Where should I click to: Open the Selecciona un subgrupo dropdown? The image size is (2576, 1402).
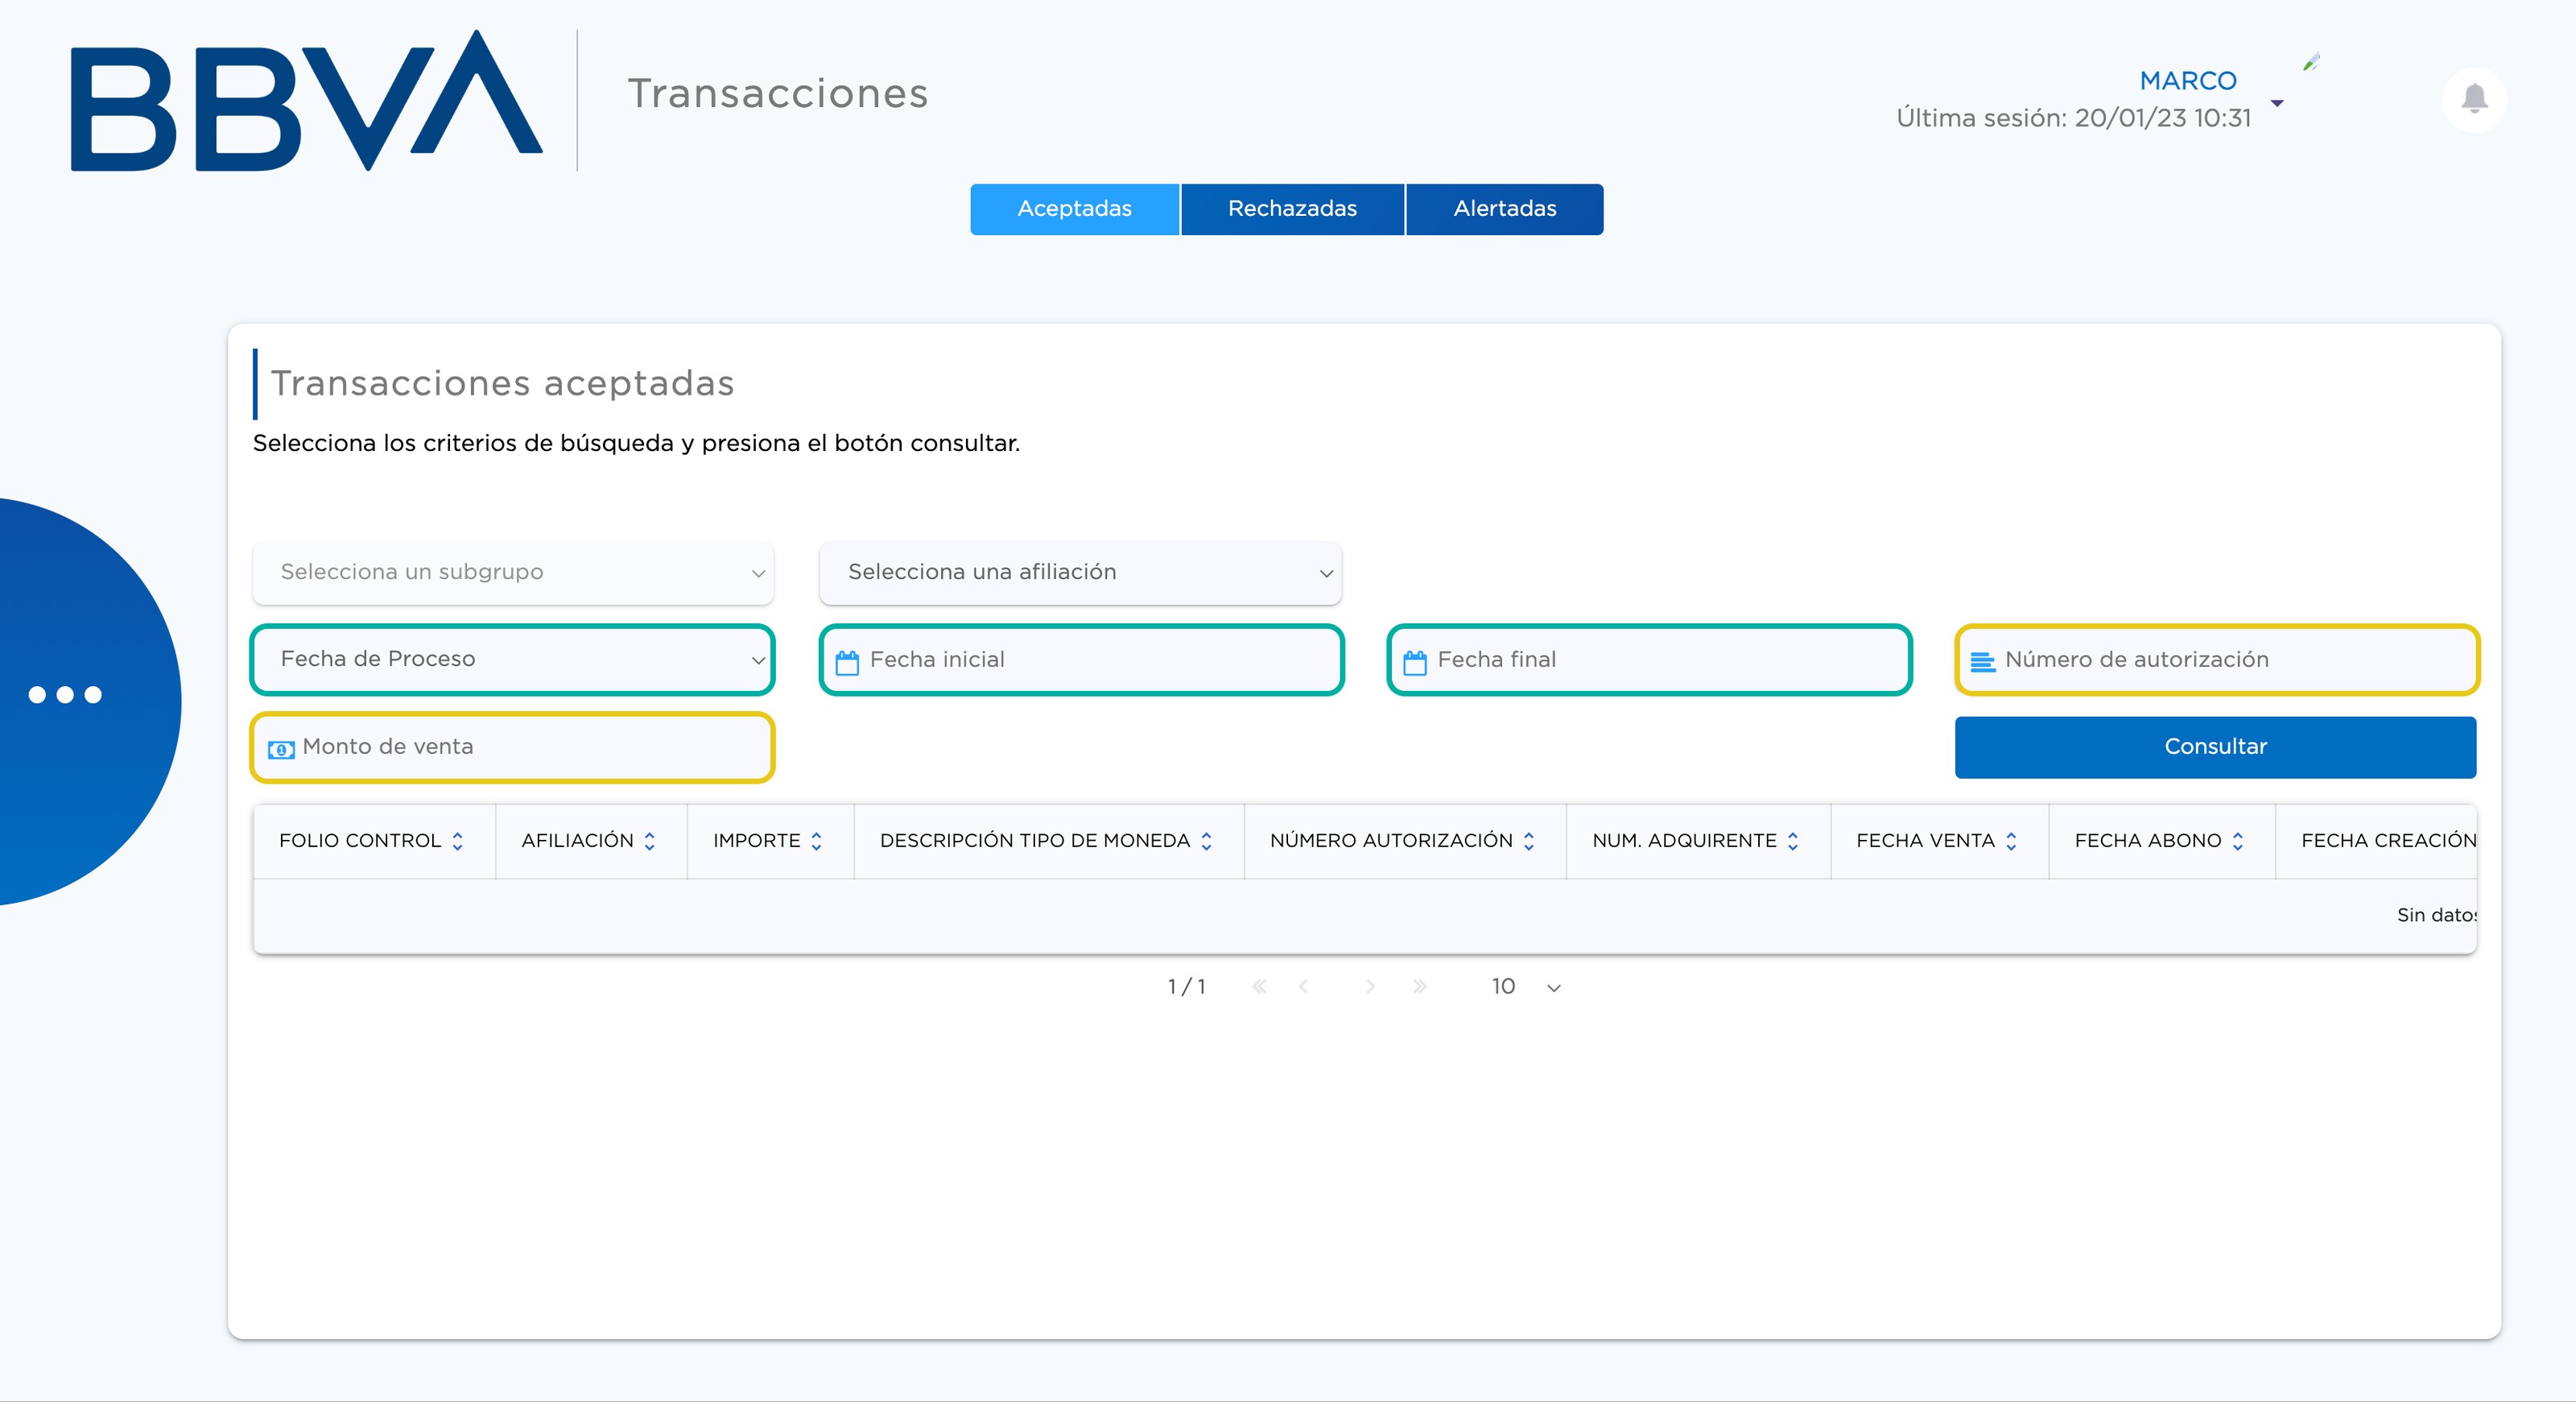tap(513, 573)
